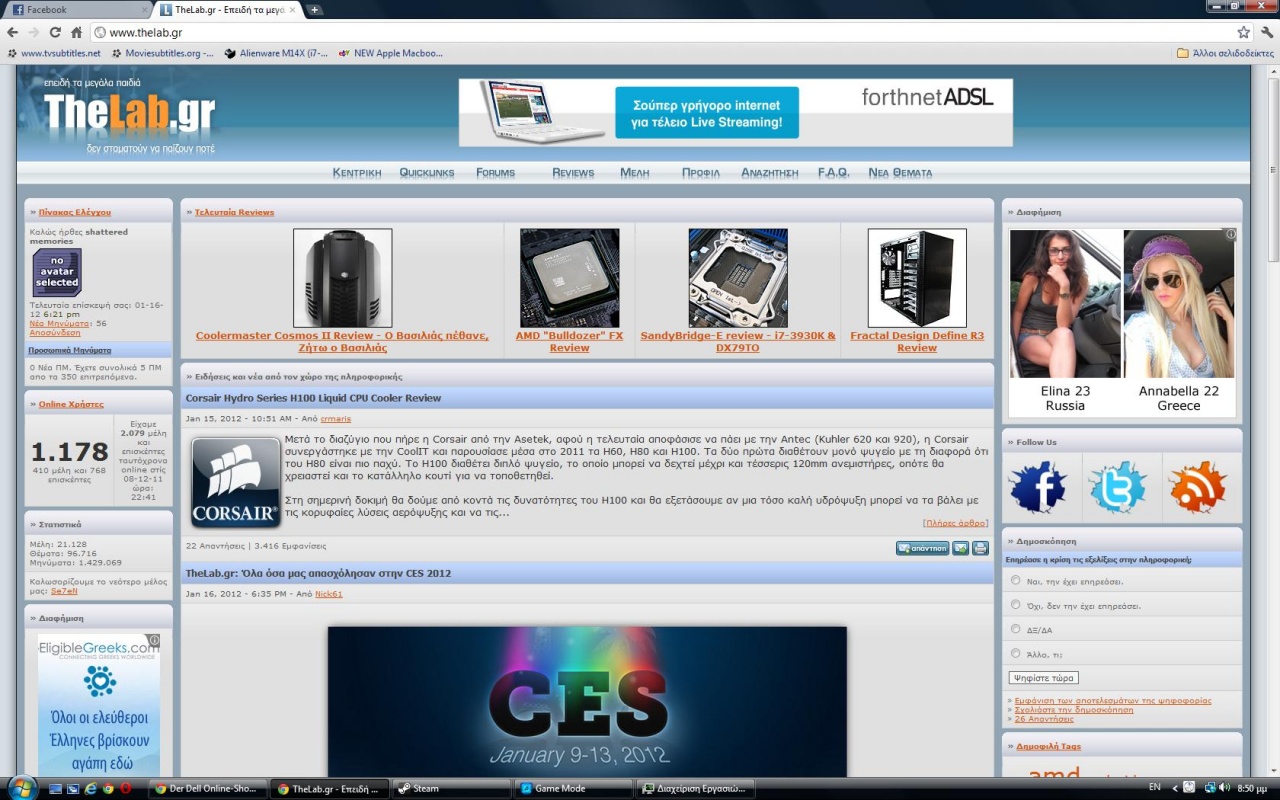The image size is (1280, 800).
Task: Click the 'Ψηφίστε τώρα' vote button
Action: (x=1043, y=678)
